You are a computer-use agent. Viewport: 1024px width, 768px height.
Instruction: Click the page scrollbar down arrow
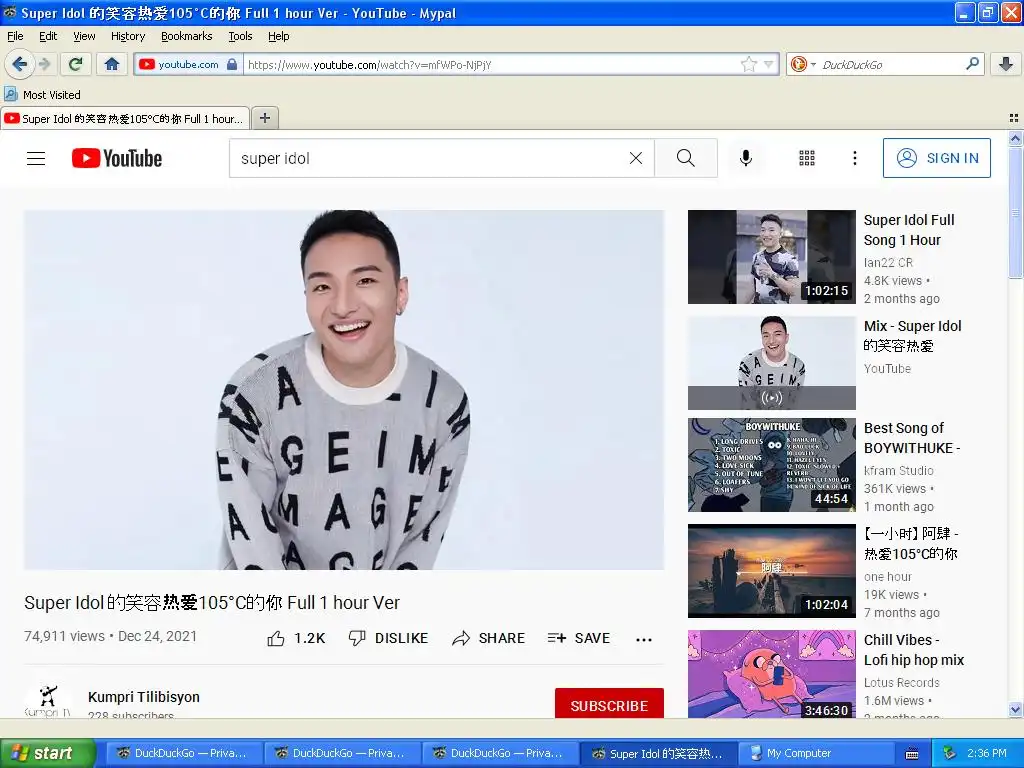tap(1015, 709)
